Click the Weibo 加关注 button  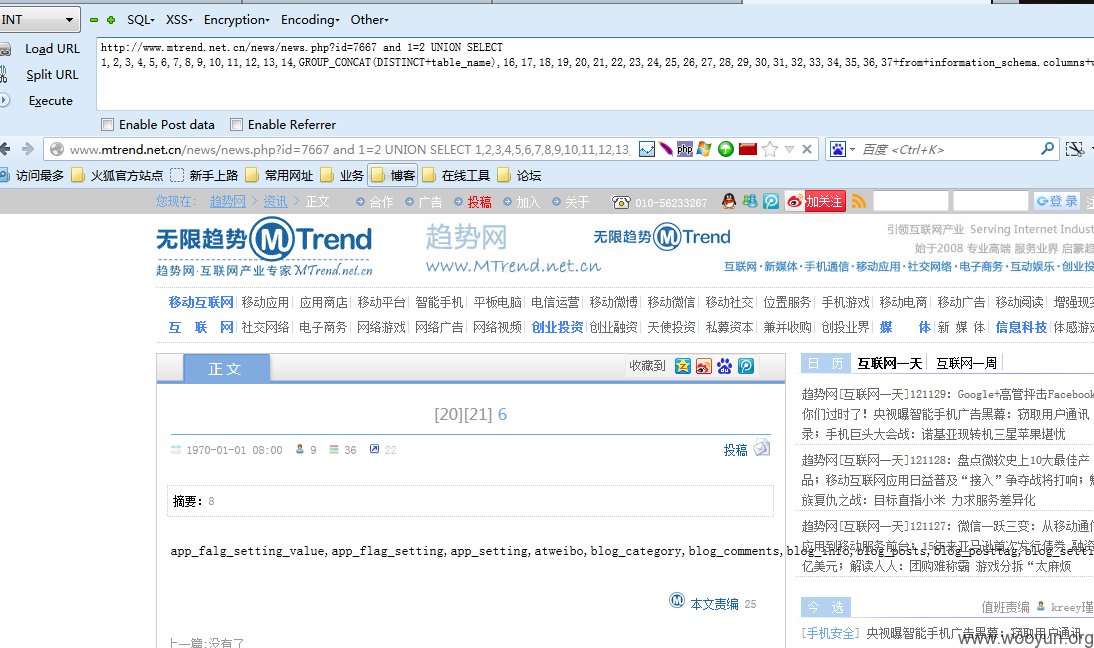pos(816,202)
